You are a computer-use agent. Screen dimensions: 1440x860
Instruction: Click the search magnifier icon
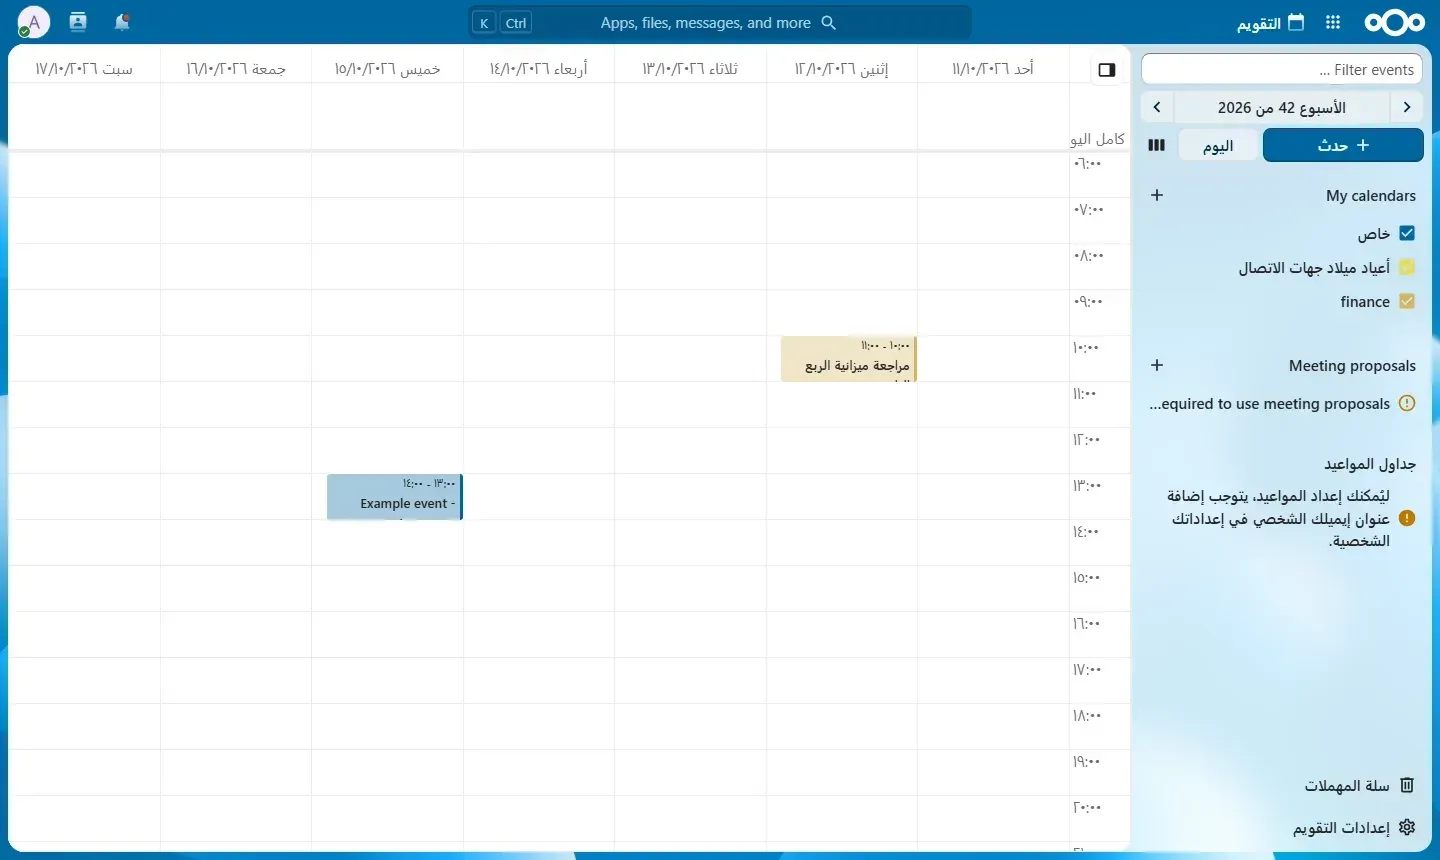tap(828, 22)
